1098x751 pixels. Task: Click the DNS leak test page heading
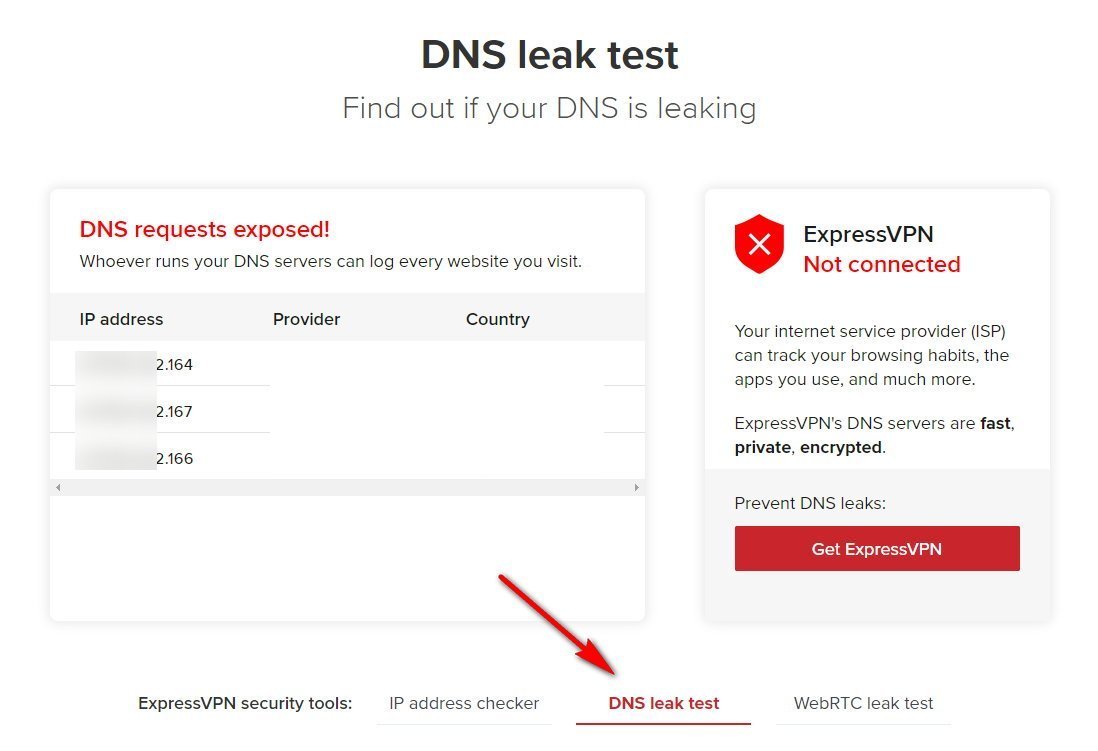[550, 55]
